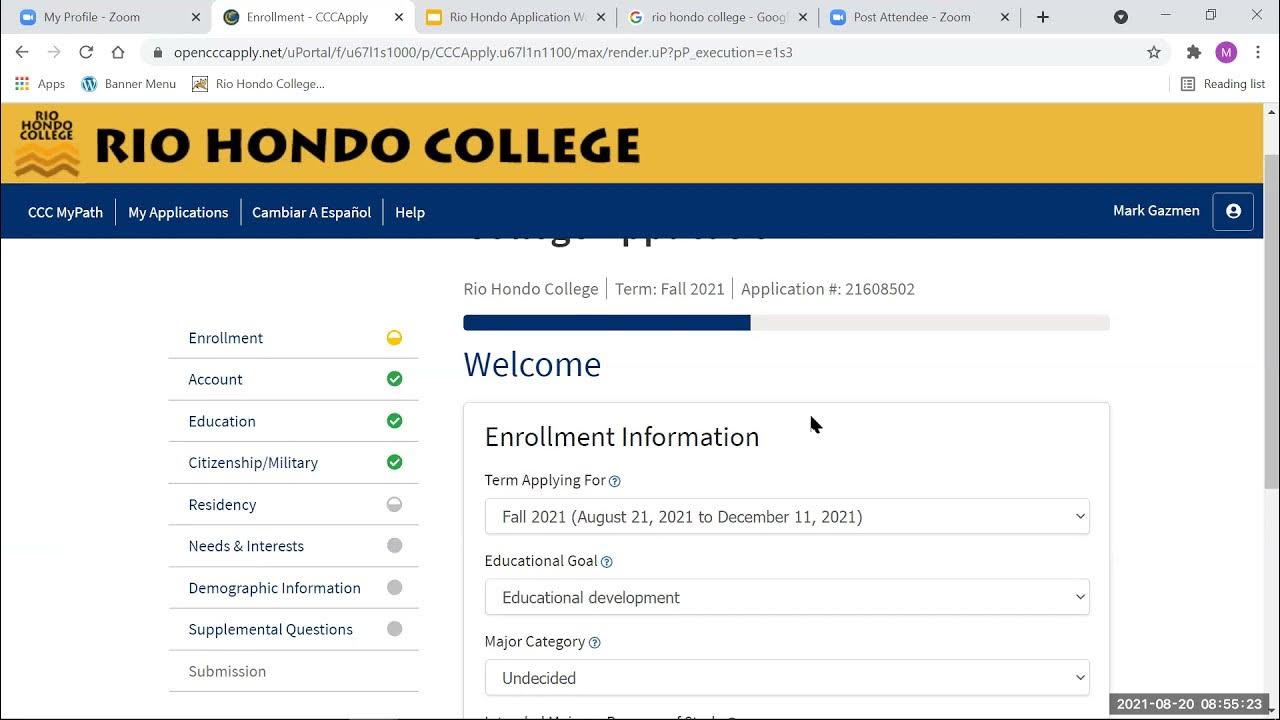Open help for Term Applying For
1280x720 pixels.
click(615, 481)
